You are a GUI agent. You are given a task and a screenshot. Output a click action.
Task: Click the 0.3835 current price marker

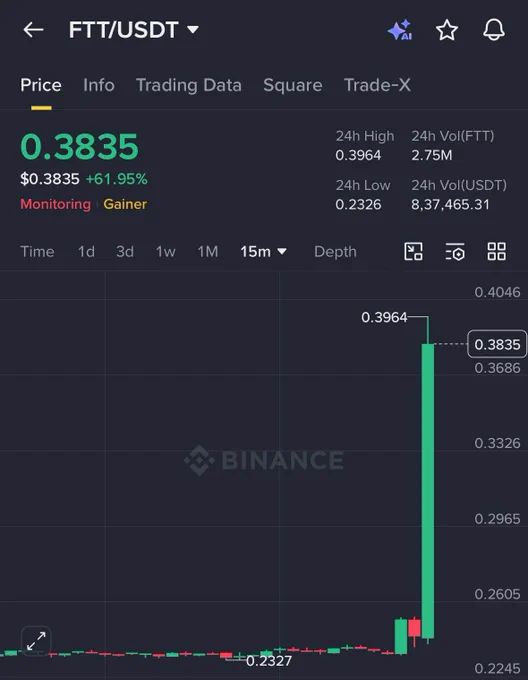497,344
